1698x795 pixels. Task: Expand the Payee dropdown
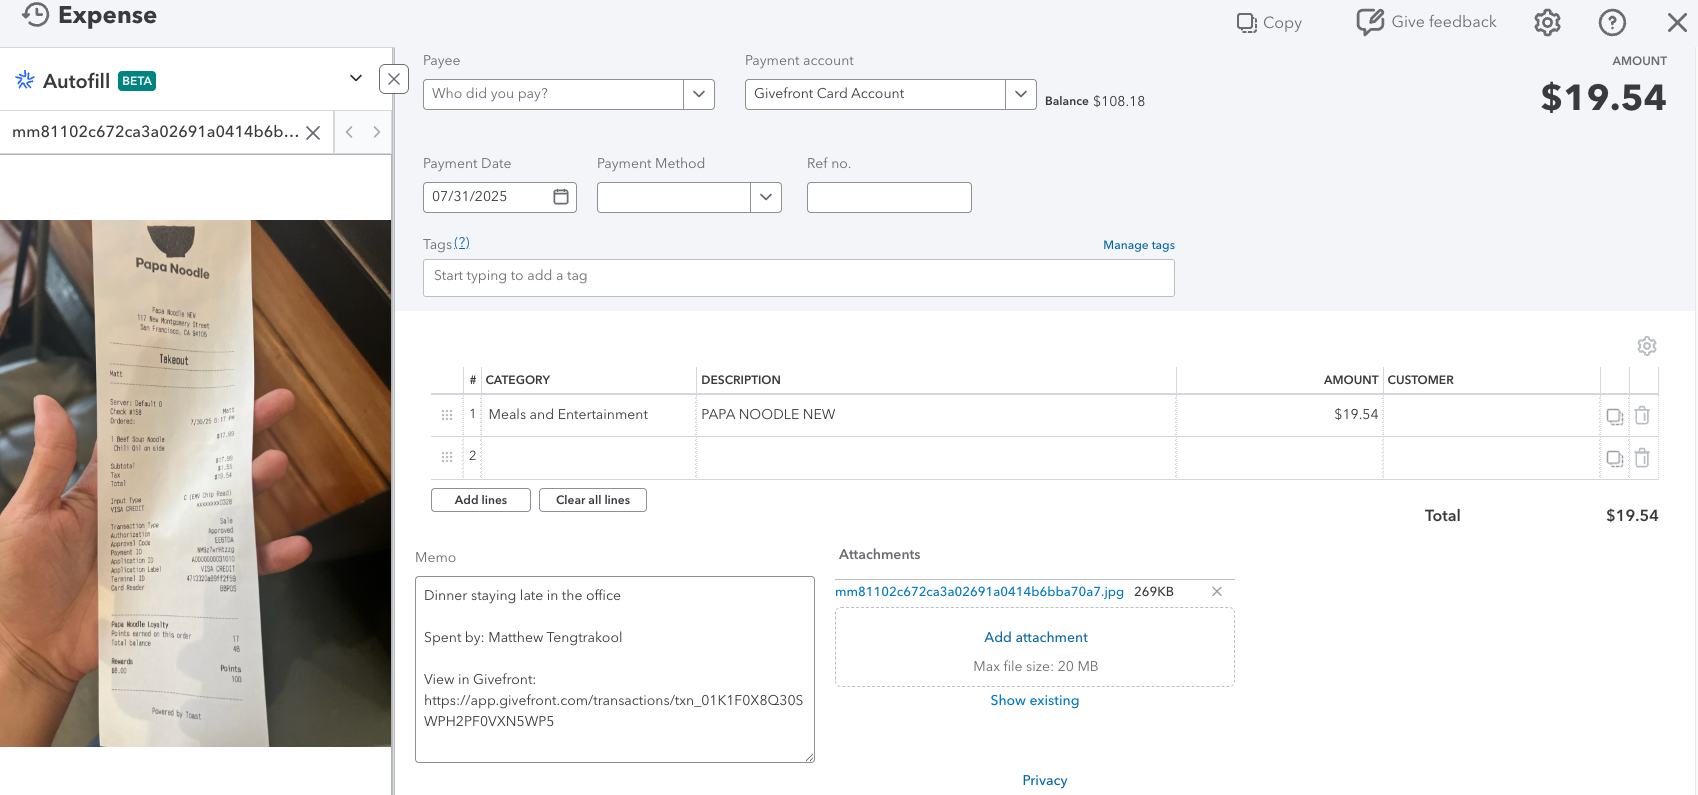point(699,94)
